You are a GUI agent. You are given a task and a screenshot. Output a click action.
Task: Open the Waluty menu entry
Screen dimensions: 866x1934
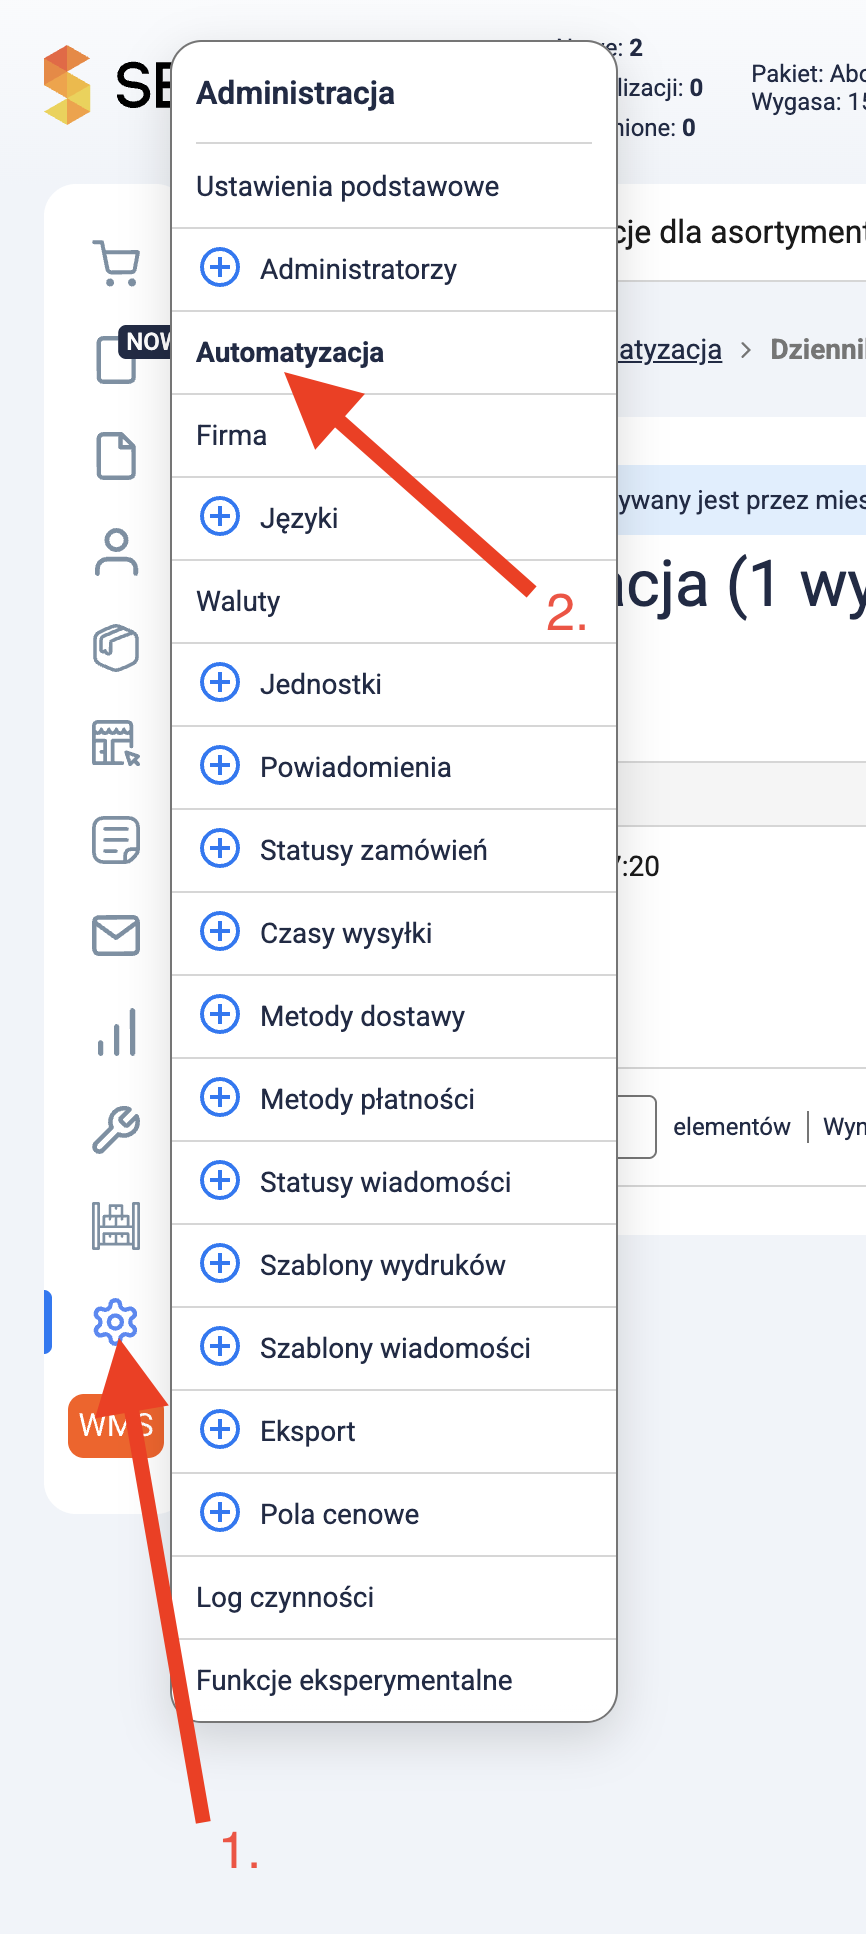[x=394, y=601]
